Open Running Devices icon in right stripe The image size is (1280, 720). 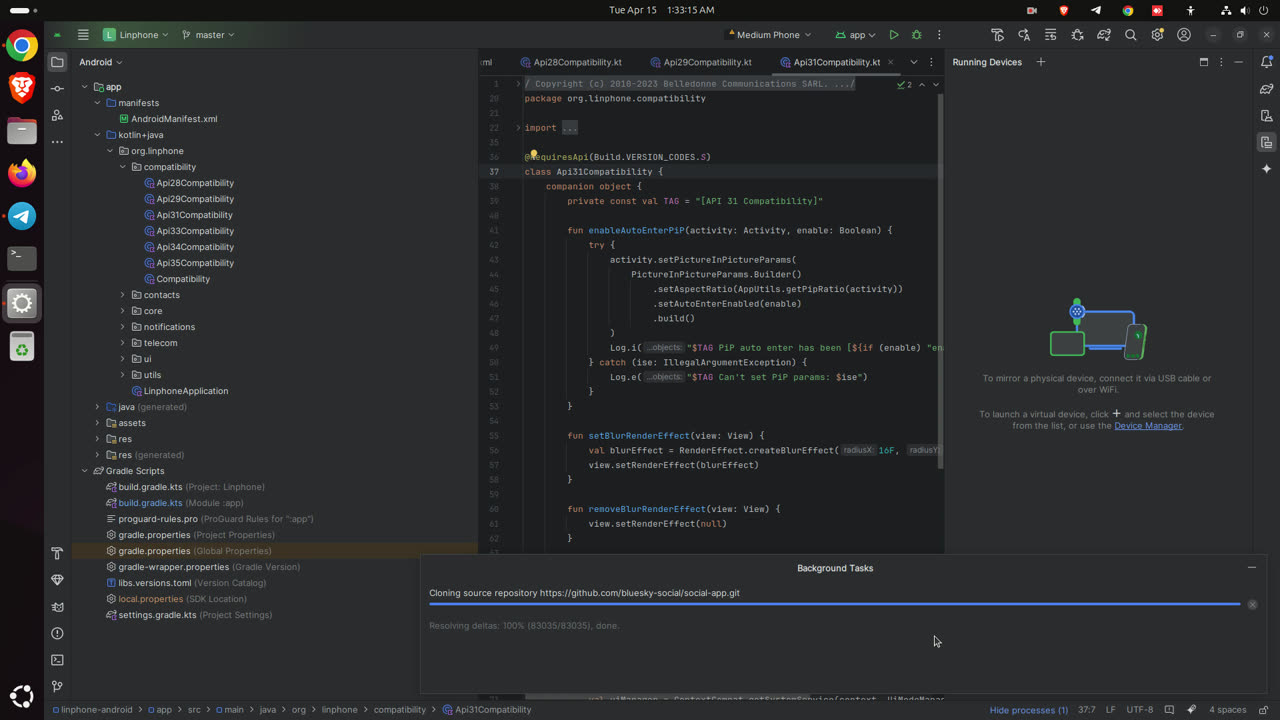point(1266,142)
